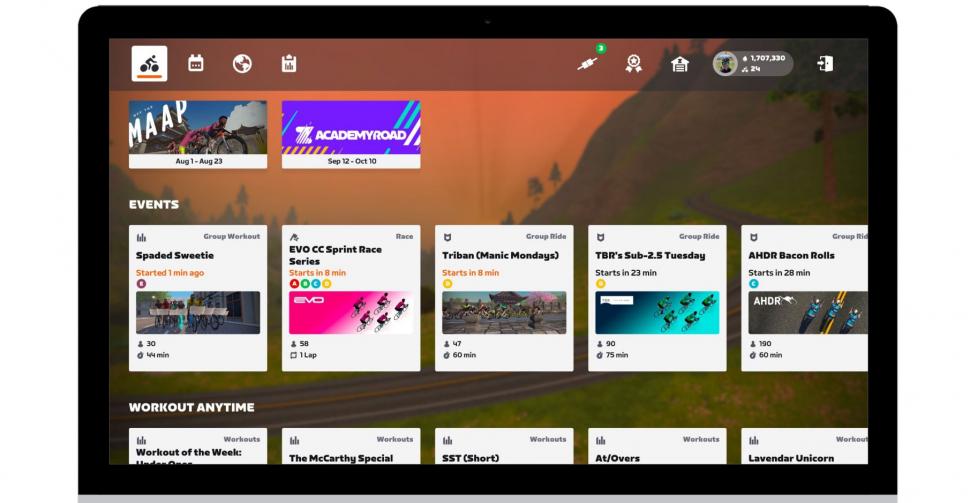Image resolution: width=970 pixels, height=503 pixels.
Task: Click 'Starts in 28 min' text
Action: 779,273
